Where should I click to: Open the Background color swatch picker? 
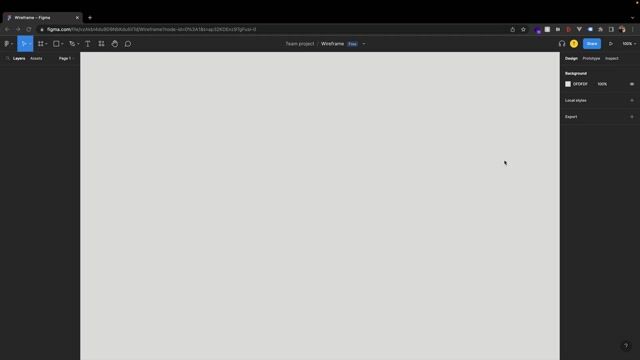(568, 84)
